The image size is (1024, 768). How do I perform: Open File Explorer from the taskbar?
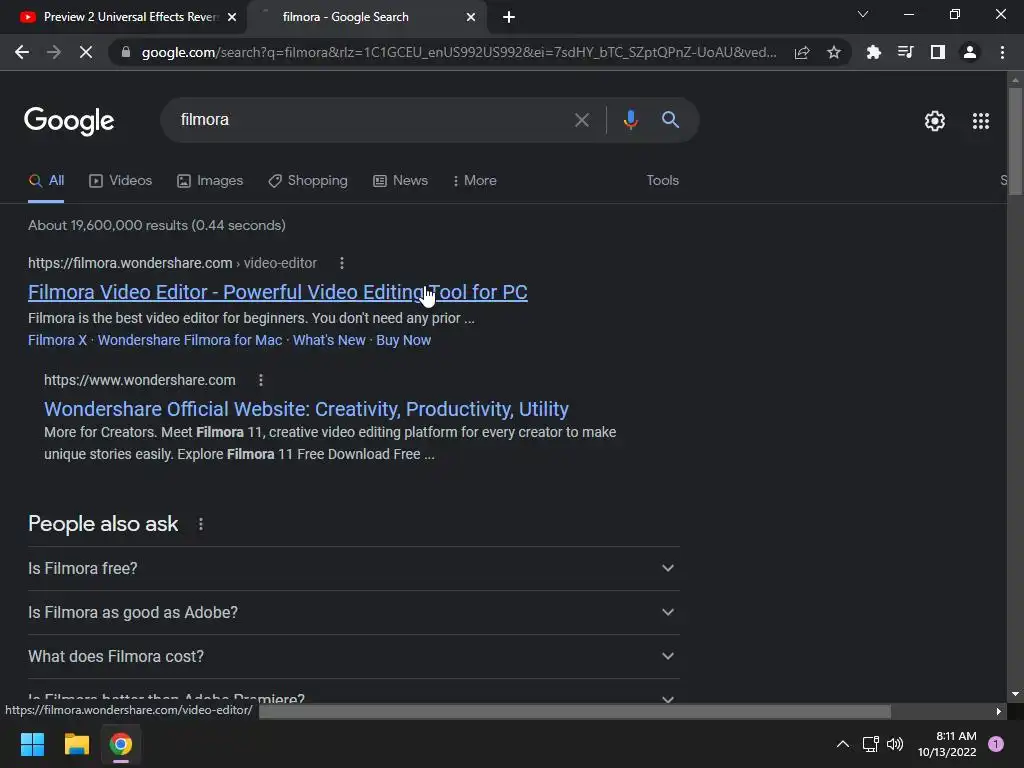pos(76,744)
